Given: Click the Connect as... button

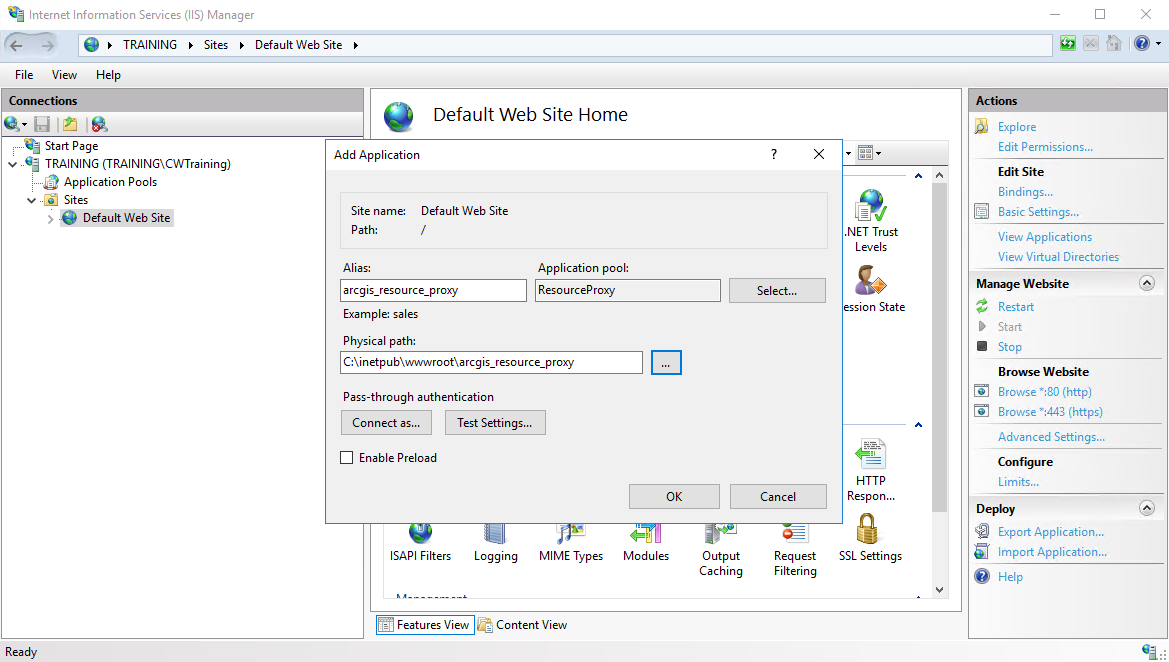Looking at the screenshot, I should tap(386, 423).
